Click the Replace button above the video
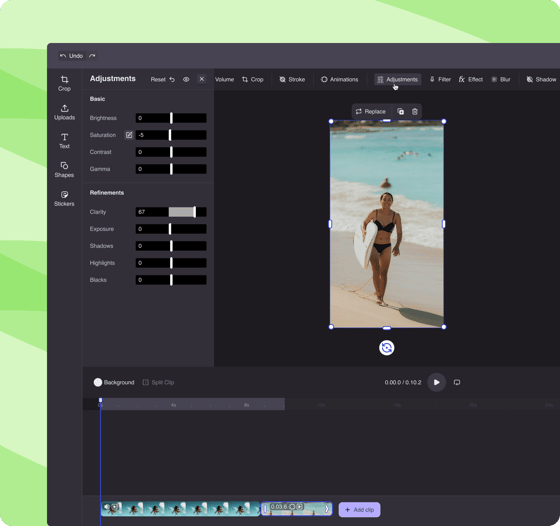Image resolution: width=560 pixels, height=526 pixels. point(371,111)
